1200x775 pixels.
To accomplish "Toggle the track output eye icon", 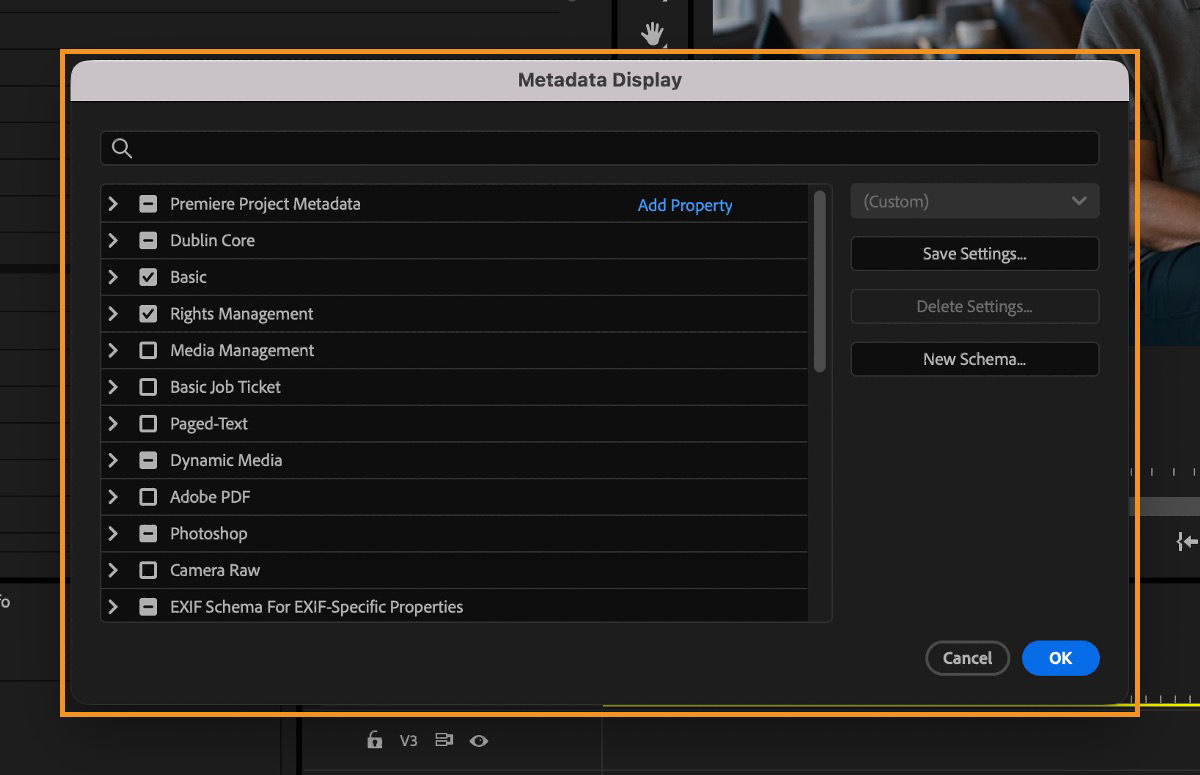I will [x=479, y=741].
